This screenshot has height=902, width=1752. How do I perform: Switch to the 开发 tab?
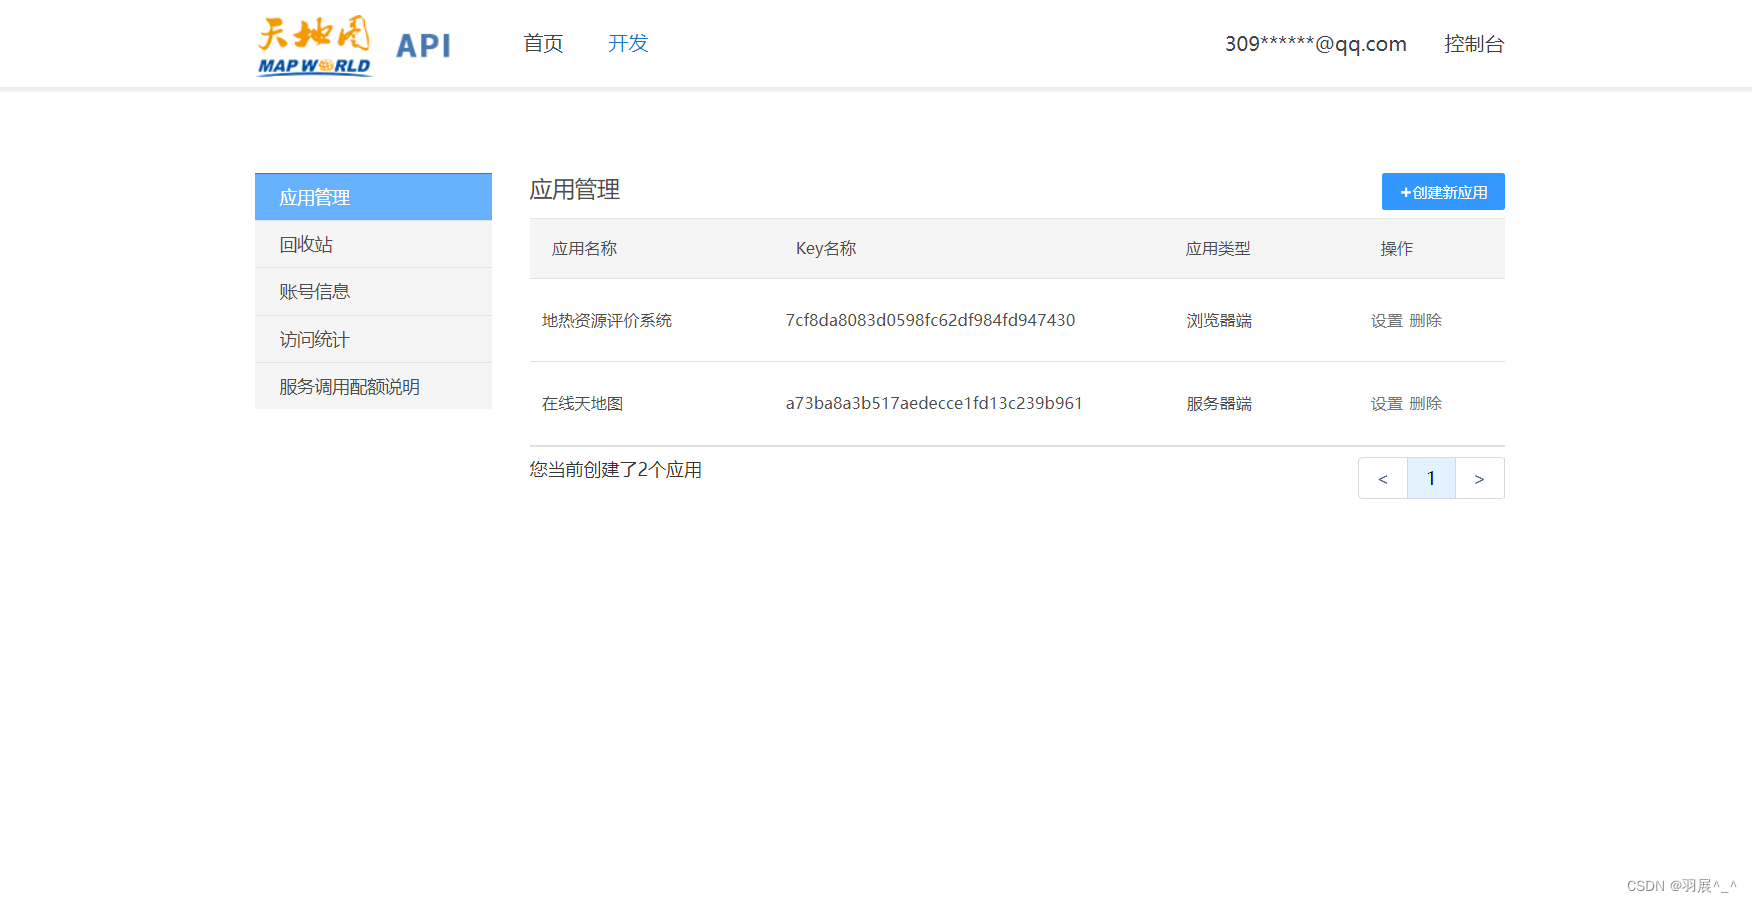click(628, 43)
